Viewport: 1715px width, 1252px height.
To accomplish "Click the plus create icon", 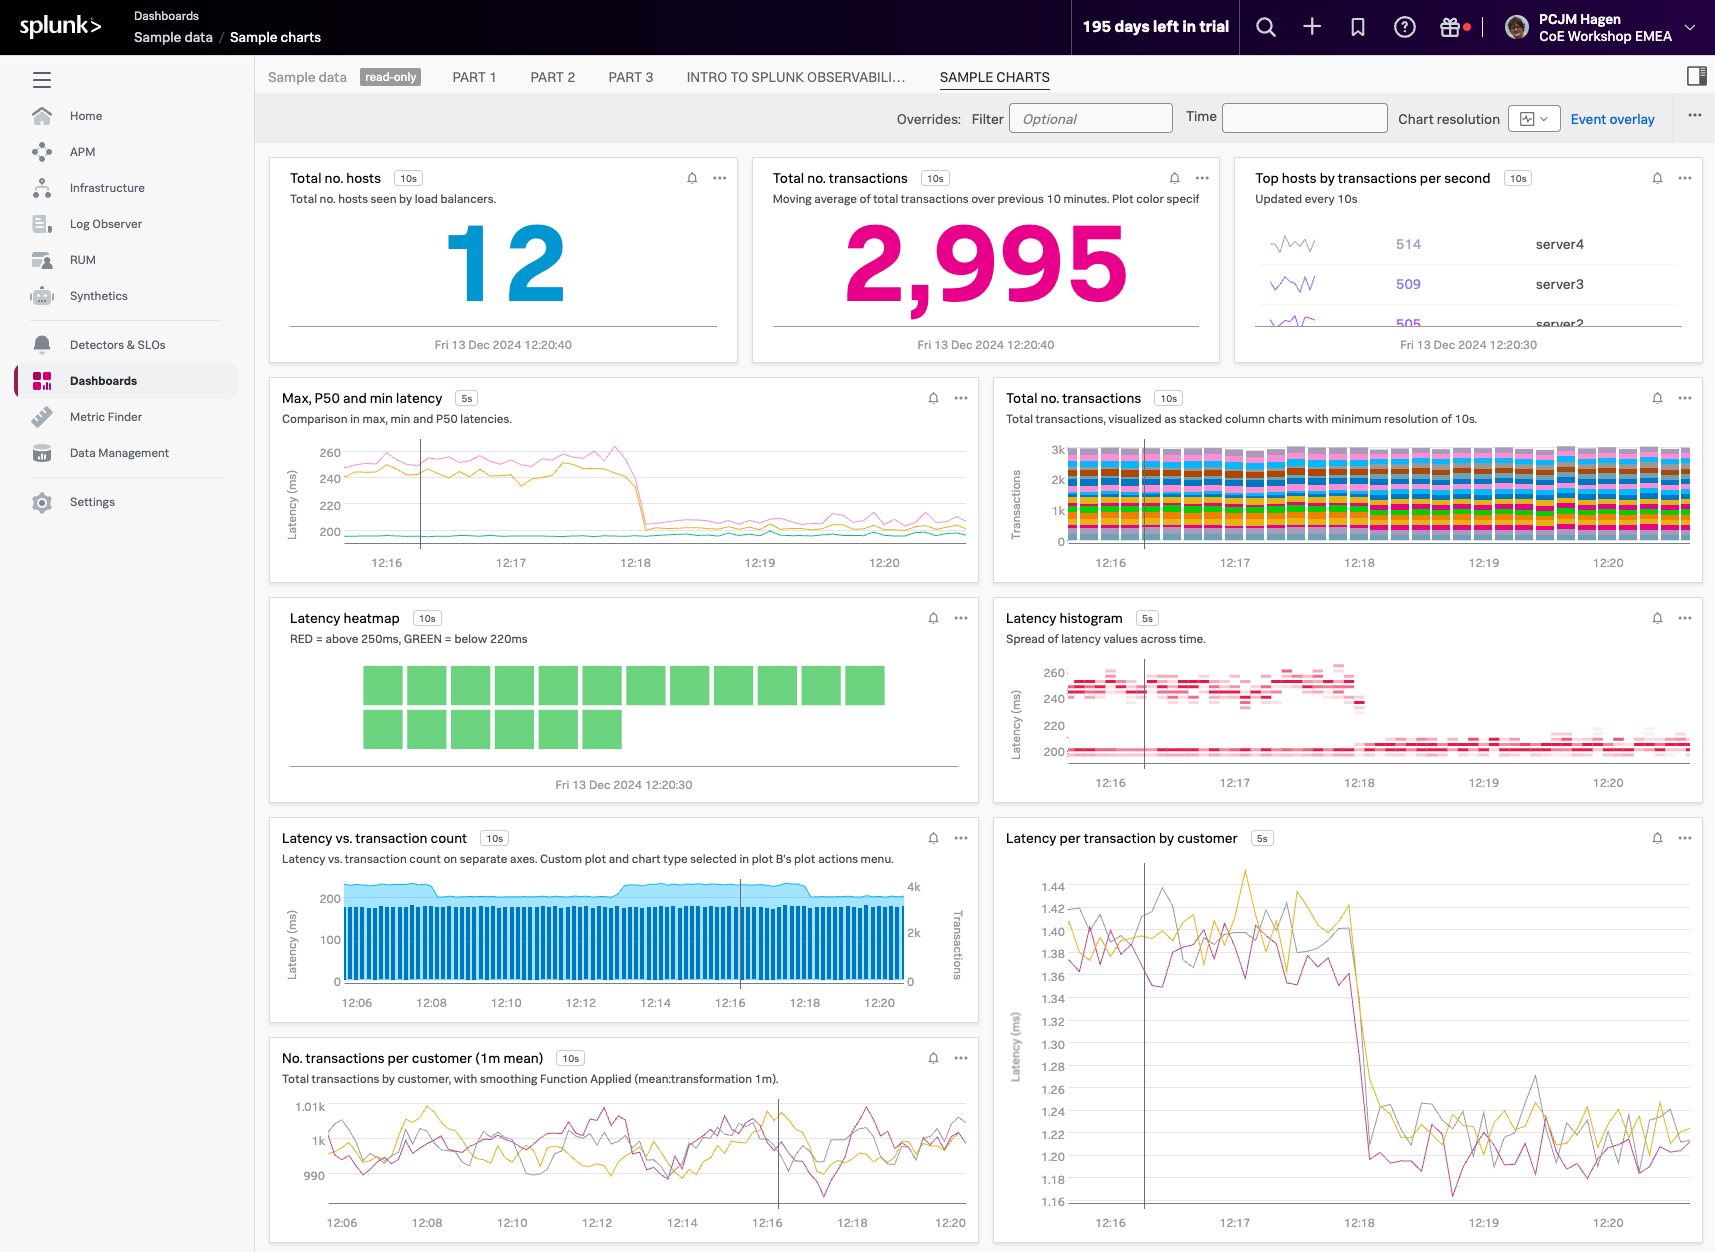I will point(1312,27).
